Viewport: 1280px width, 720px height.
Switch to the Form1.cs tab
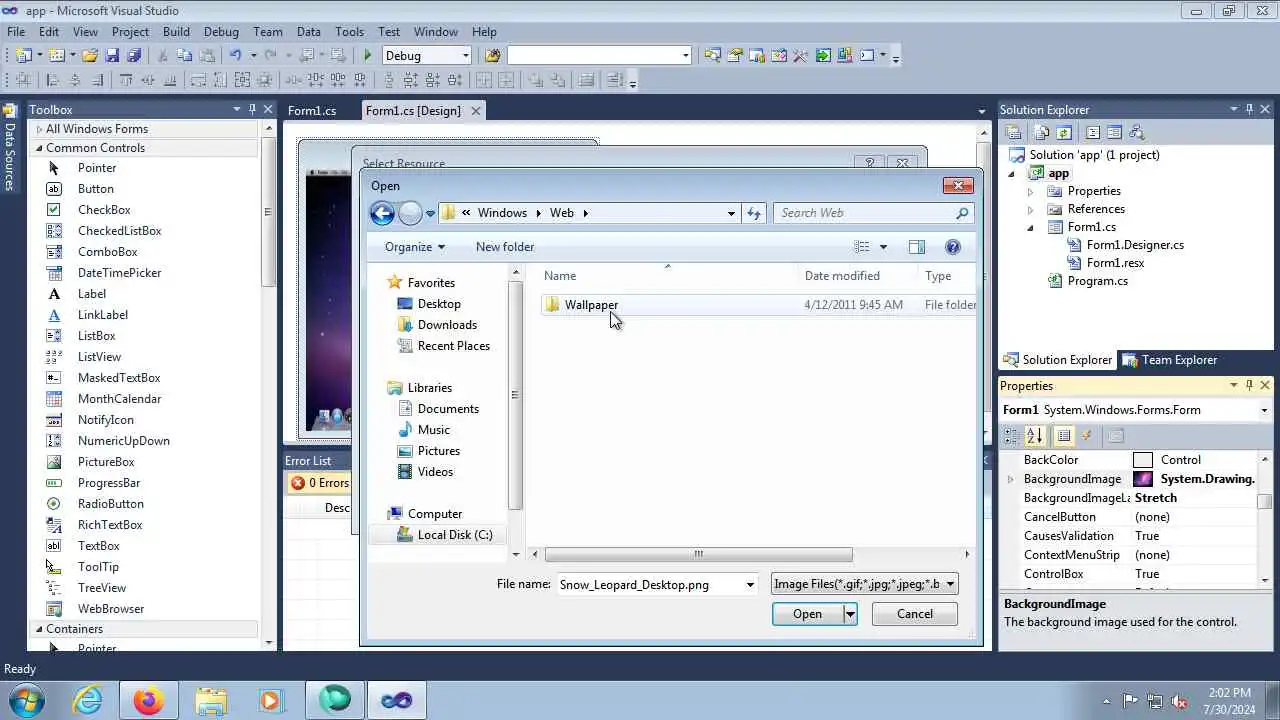(312, 111)
